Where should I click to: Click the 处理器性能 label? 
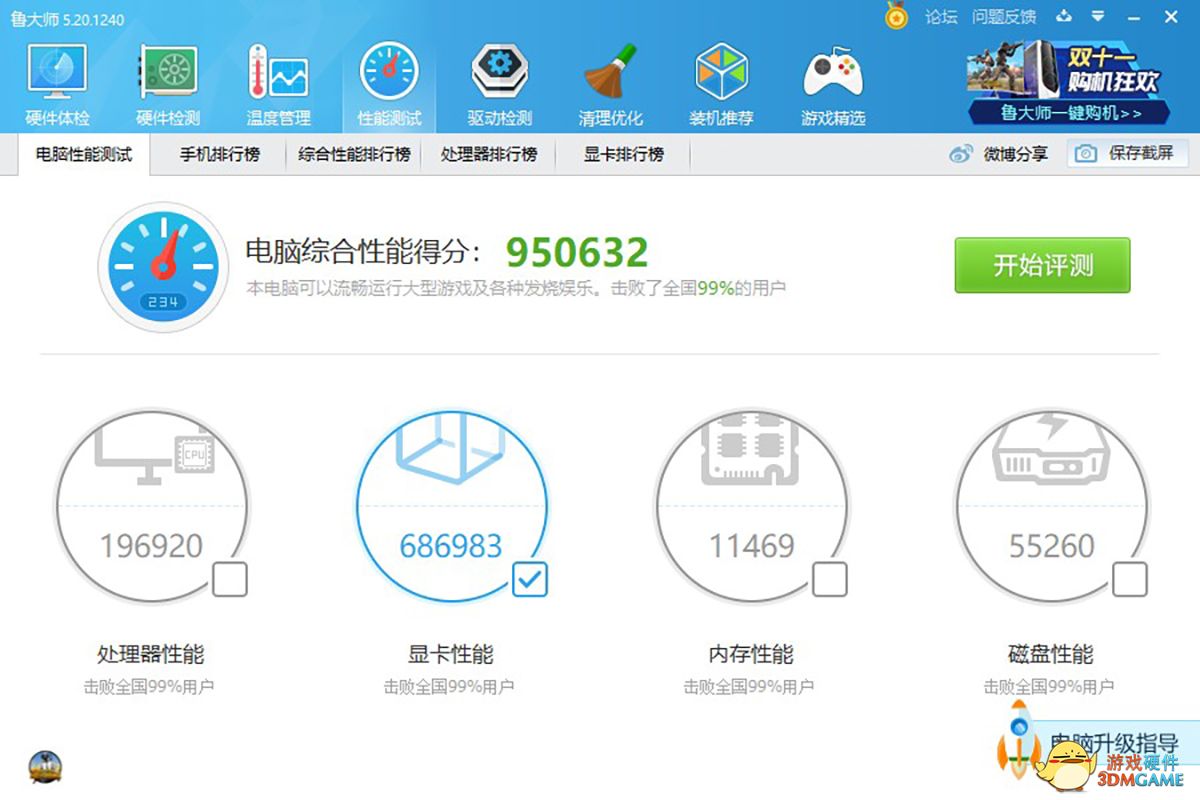click(x=151, y=654)
